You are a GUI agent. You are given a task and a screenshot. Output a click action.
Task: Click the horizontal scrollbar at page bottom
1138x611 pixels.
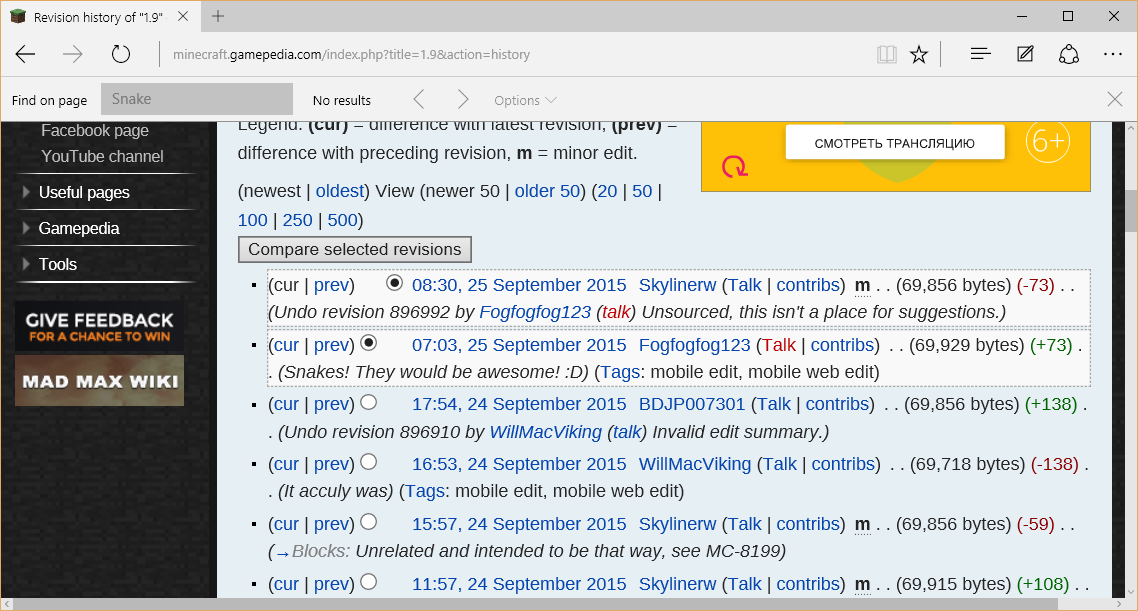coord(536,604)
